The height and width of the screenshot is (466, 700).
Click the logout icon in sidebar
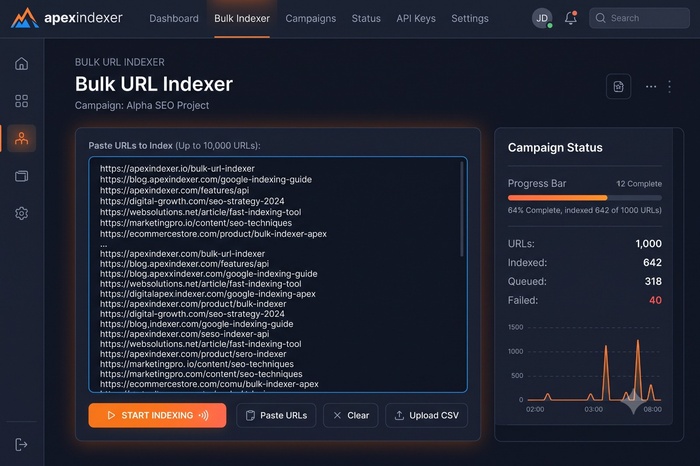(x=21, y=445)
